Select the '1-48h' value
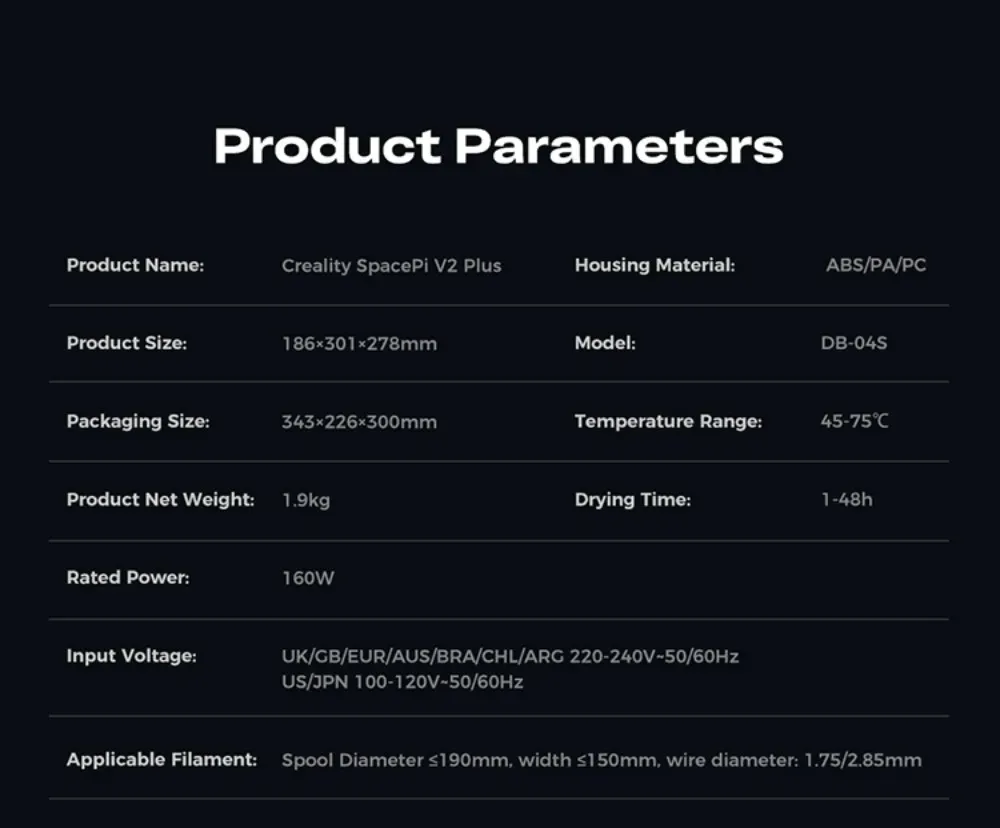Viewport: 1000px width, 828px height. [x=847, y=499]
